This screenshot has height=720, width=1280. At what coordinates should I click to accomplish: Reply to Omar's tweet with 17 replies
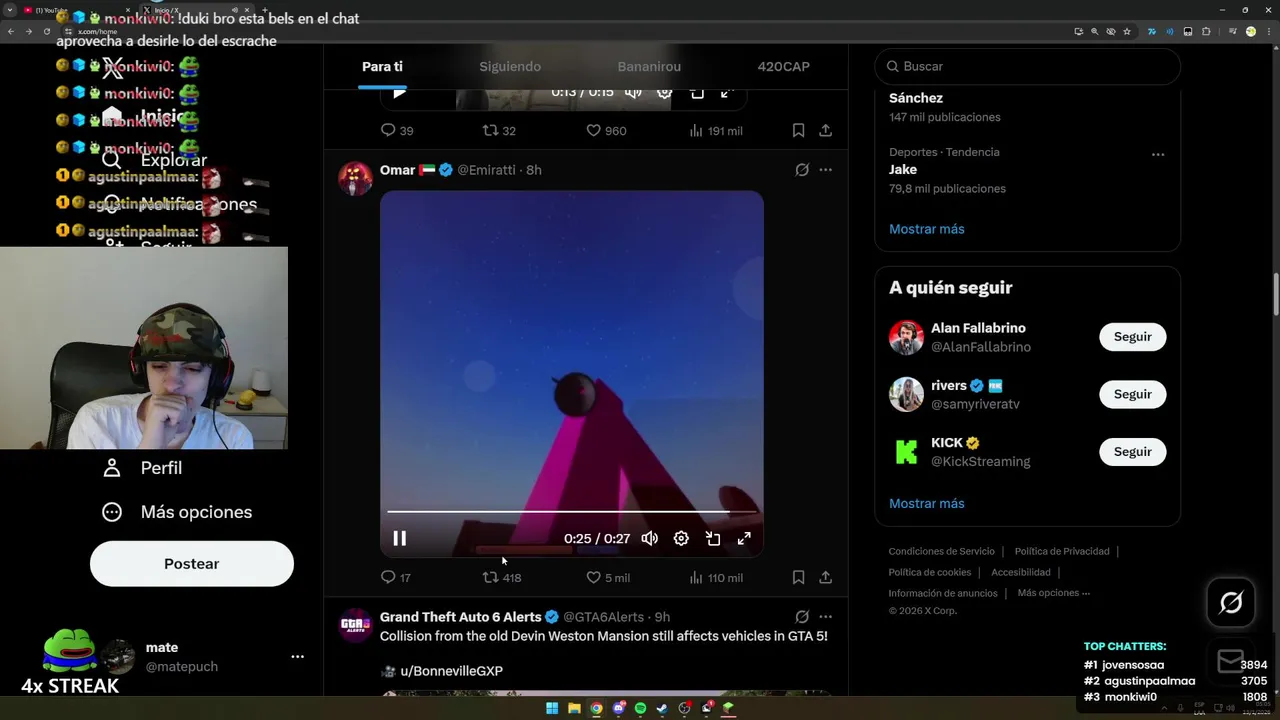click(396, 577)
